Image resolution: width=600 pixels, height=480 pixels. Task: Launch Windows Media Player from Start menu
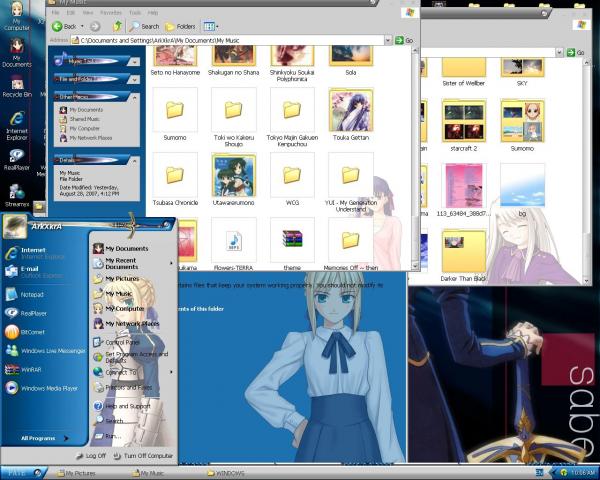pos(41,388)
